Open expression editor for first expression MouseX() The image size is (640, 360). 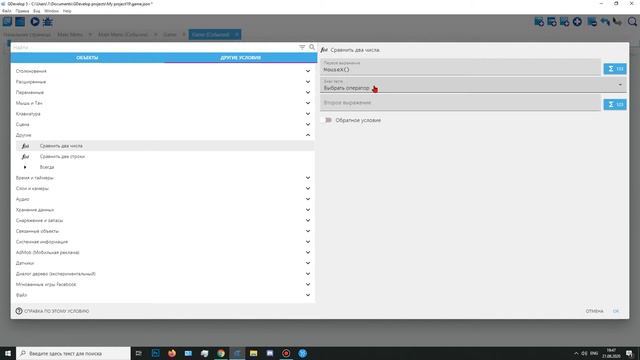pos(615,69)
